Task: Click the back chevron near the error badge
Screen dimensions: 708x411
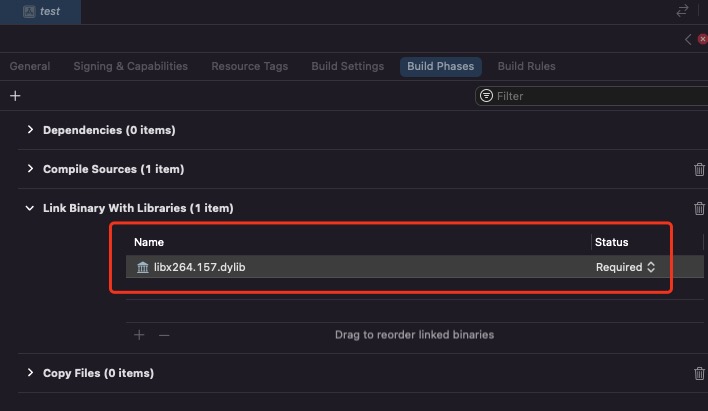Action: 688,39
